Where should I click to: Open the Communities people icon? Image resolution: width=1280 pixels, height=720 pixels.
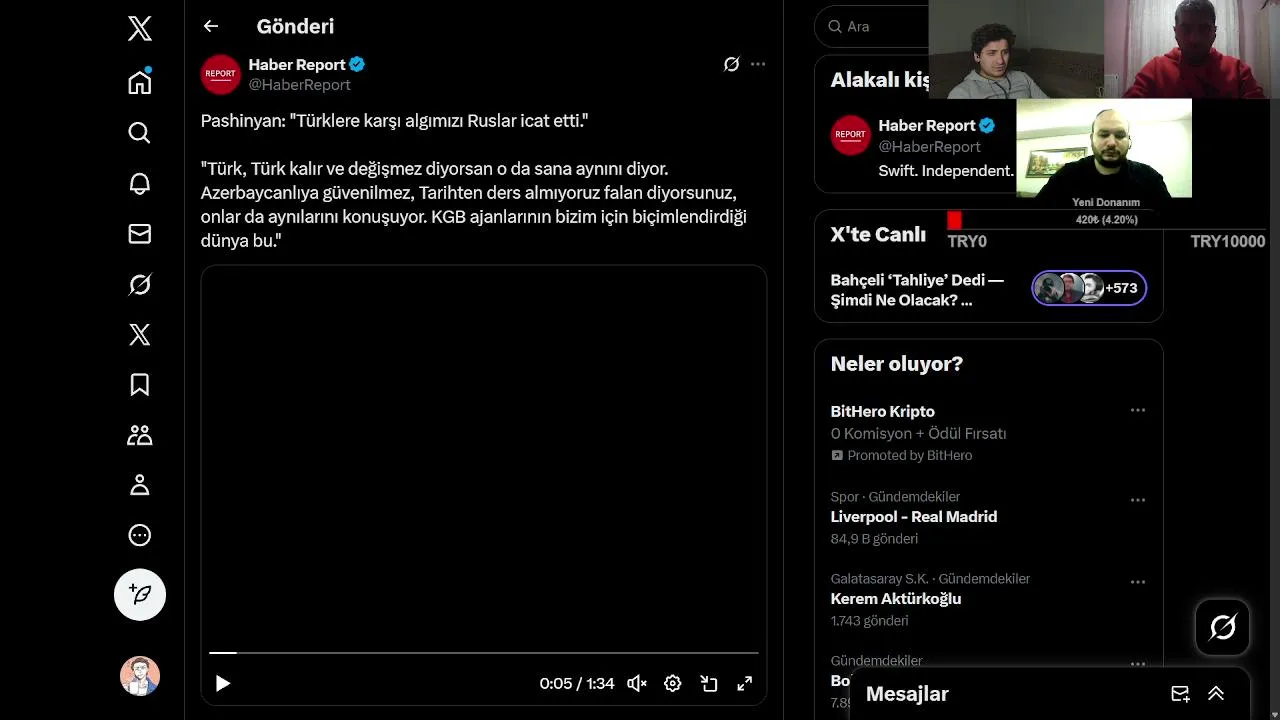pyautogui.click(x=140, y=435)
